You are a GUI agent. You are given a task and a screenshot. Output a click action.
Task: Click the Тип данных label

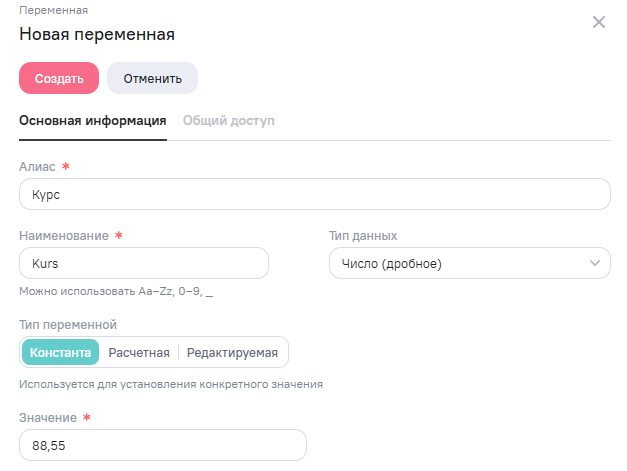[363, 235]
